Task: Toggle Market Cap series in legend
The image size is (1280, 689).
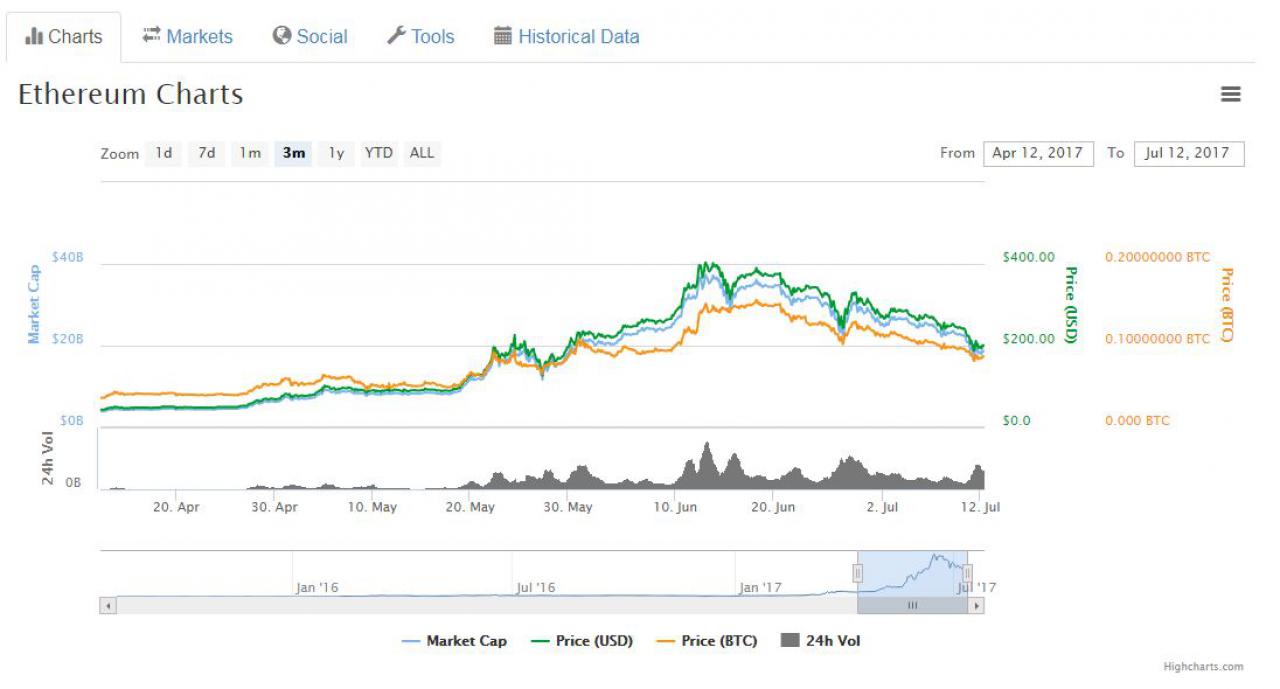Action: pos(454,641)
